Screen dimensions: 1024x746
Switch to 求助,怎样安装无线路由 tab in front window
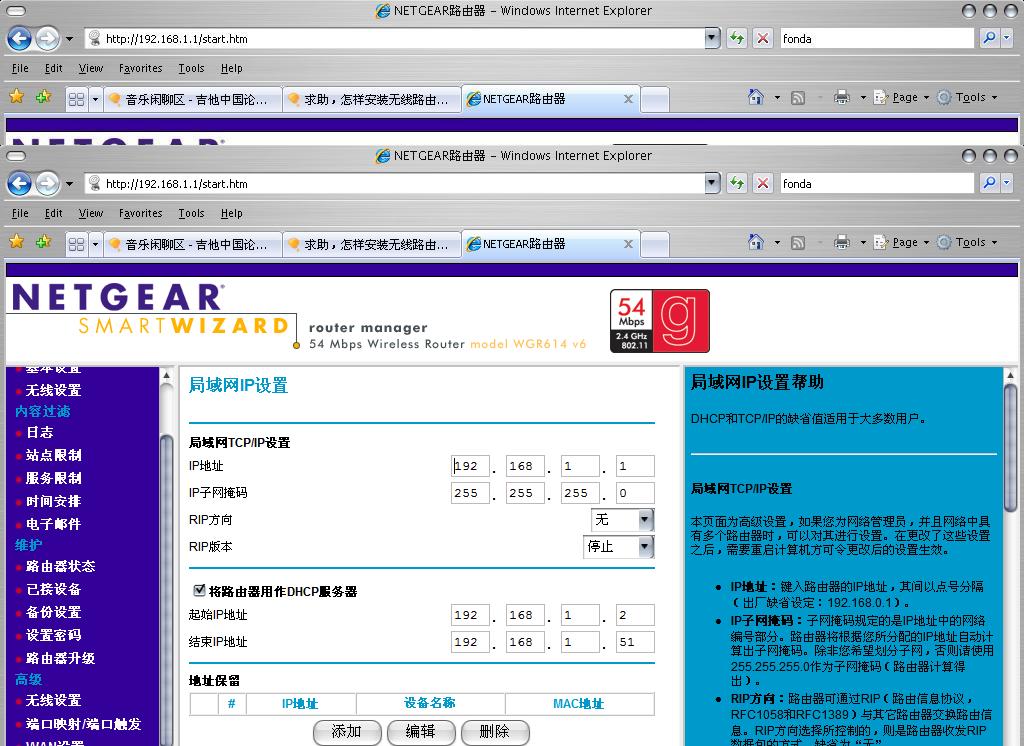[372, 244]
